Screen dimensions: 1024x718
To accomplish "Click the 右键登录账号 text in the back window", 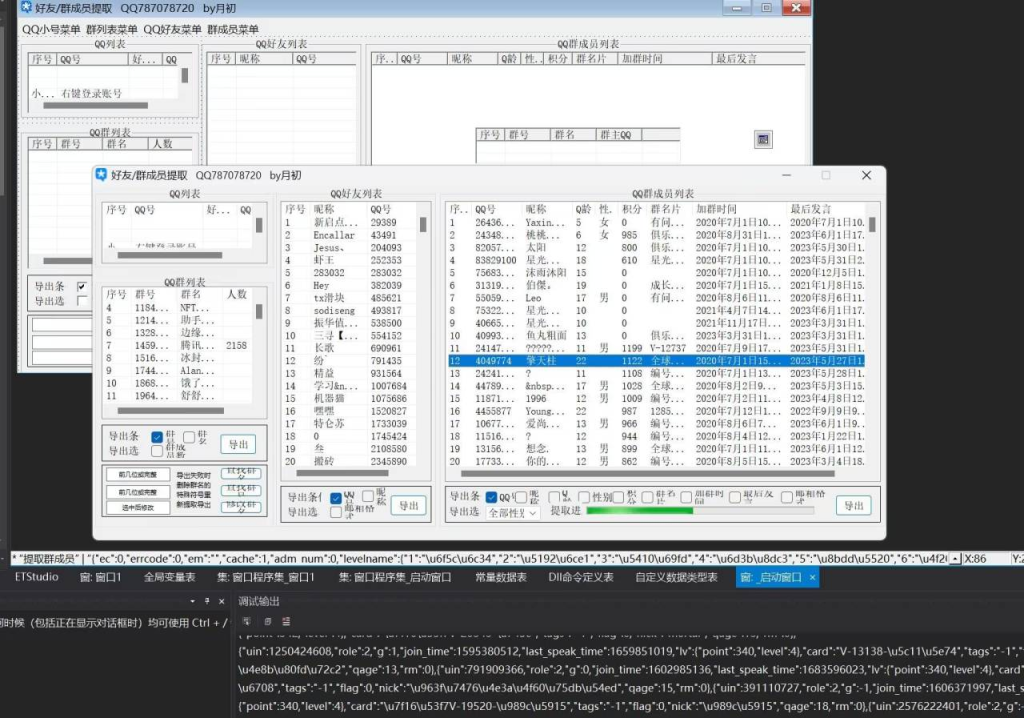I will pyautogui.click(x=91, y=93).
